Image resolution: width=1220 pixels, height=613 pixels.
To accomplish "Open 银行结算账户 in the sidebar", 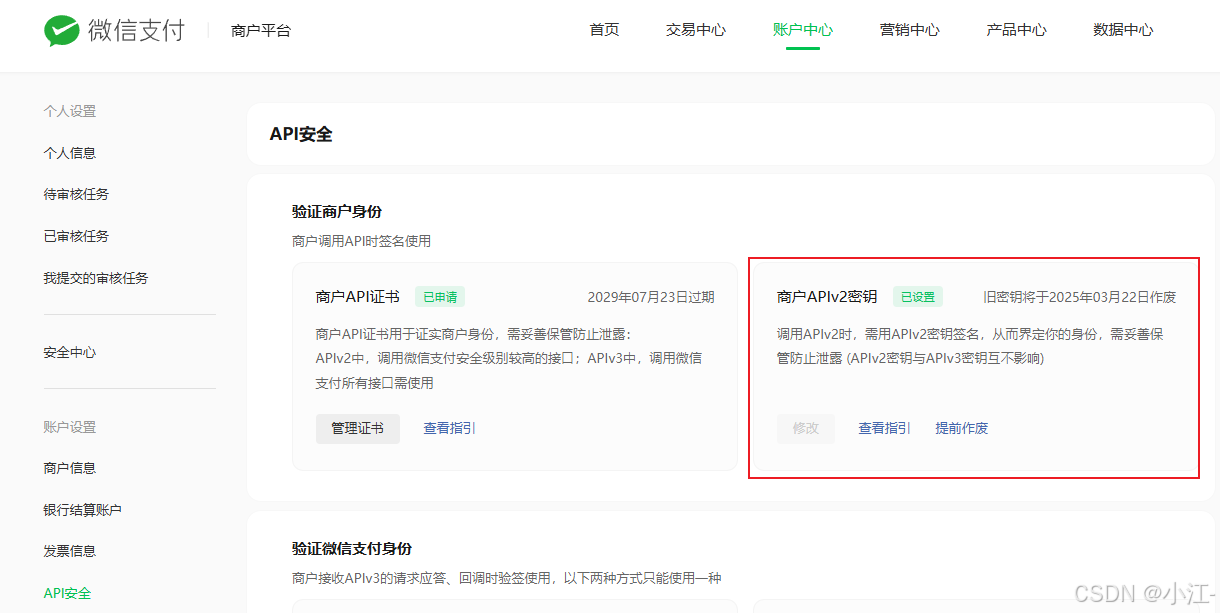I will 83,510.
